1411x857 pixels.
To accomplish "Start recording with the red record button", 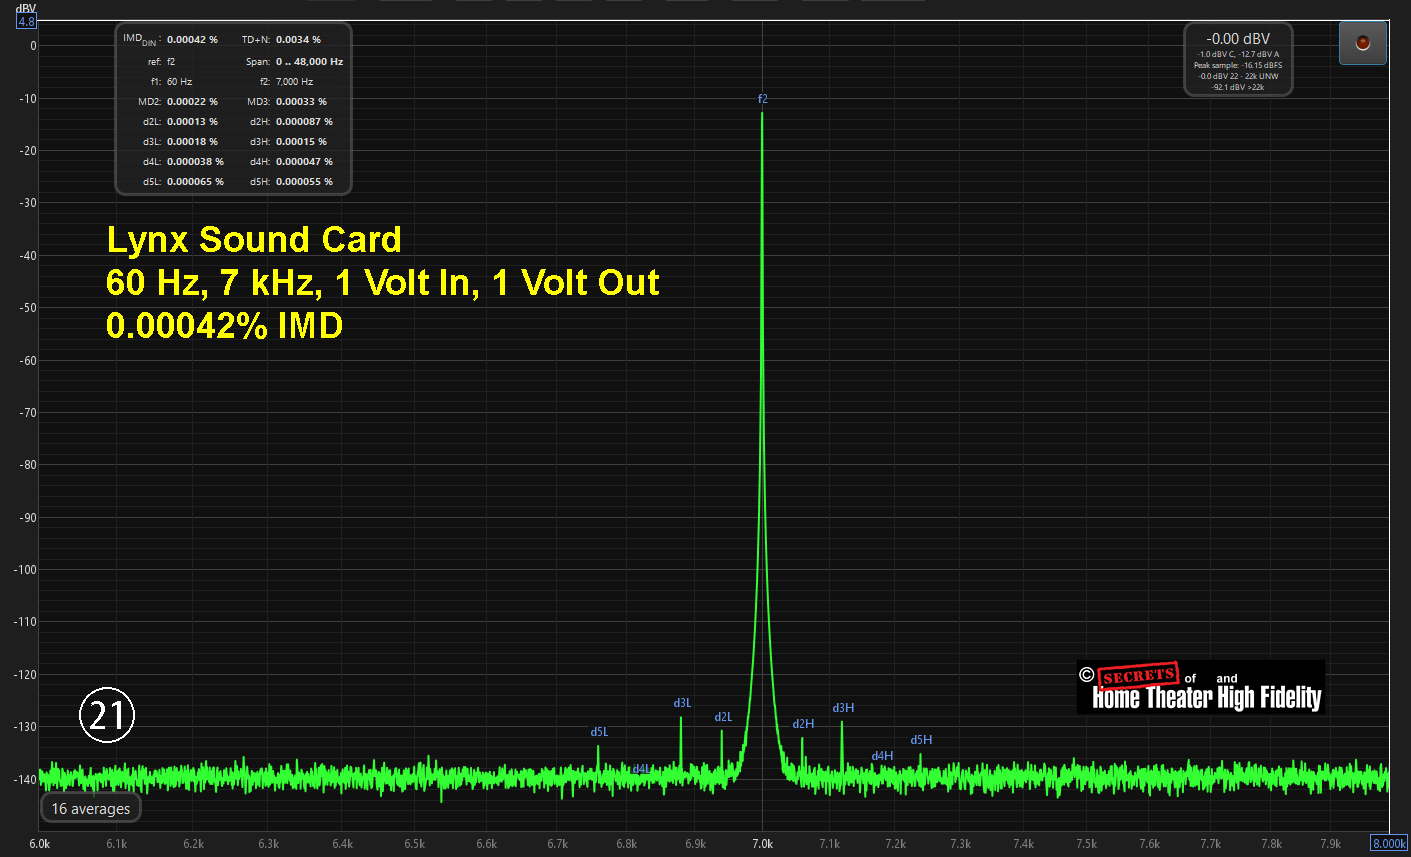I will (1362, 43).
